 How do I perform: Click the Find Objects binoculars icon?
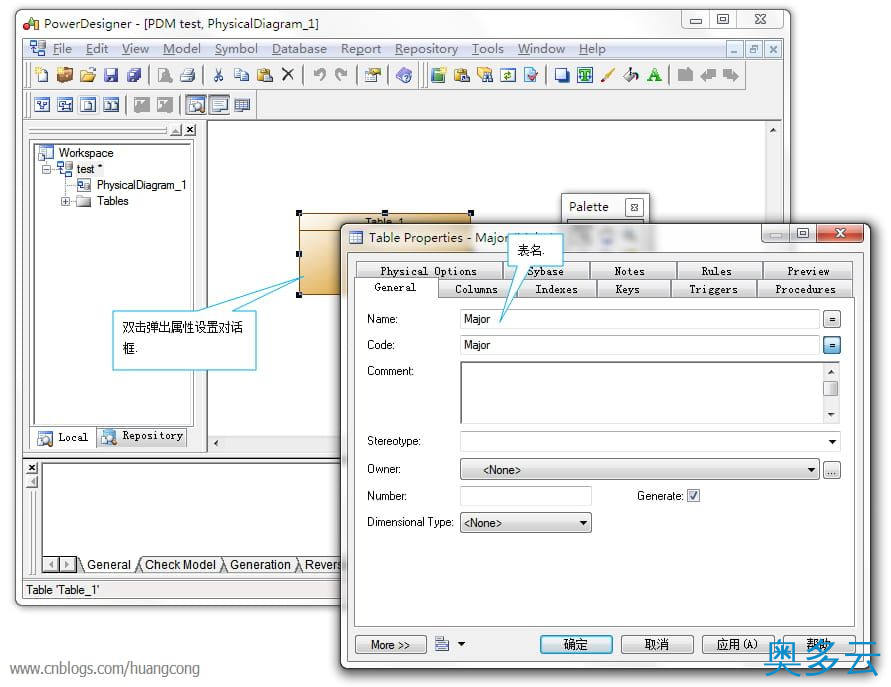[485, 75]
